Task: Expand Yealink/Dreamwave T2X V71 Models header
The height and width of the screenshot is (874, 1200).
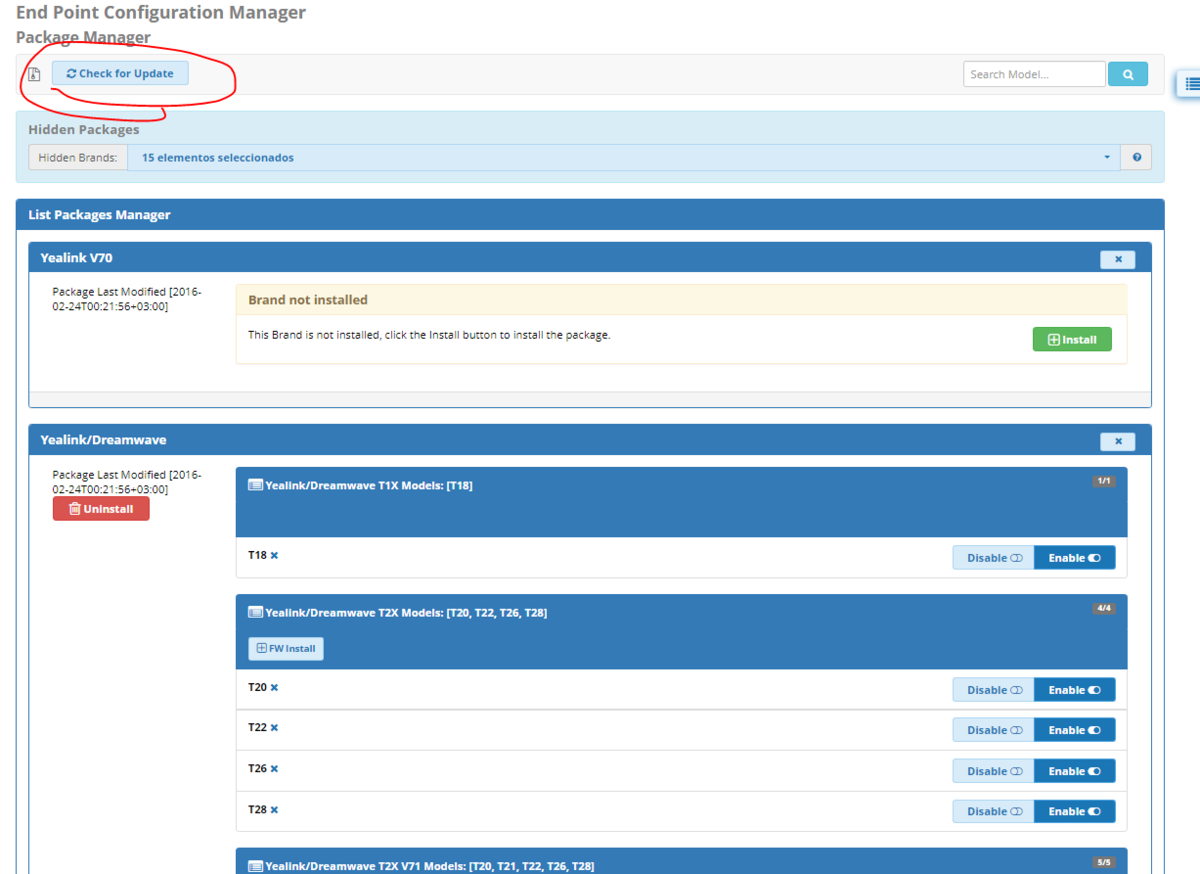Action: click(x=681, y=861)
